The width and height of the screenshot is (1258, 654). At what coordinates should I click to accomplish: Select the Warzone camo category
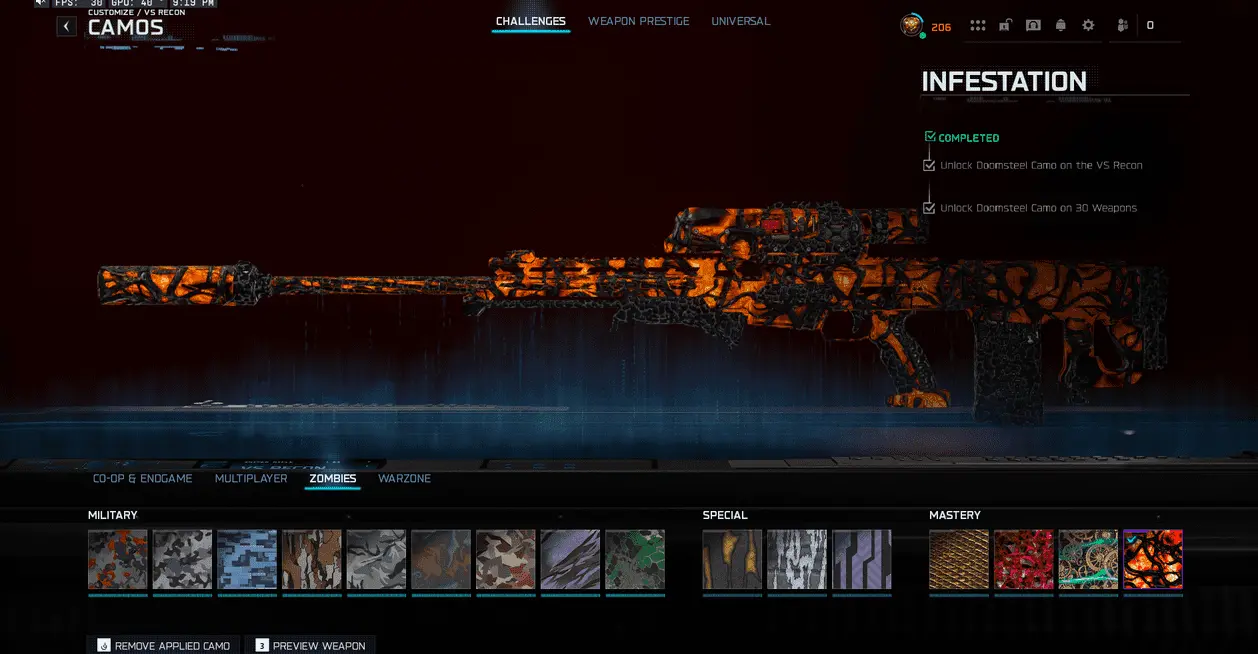(x=404, y=479)
